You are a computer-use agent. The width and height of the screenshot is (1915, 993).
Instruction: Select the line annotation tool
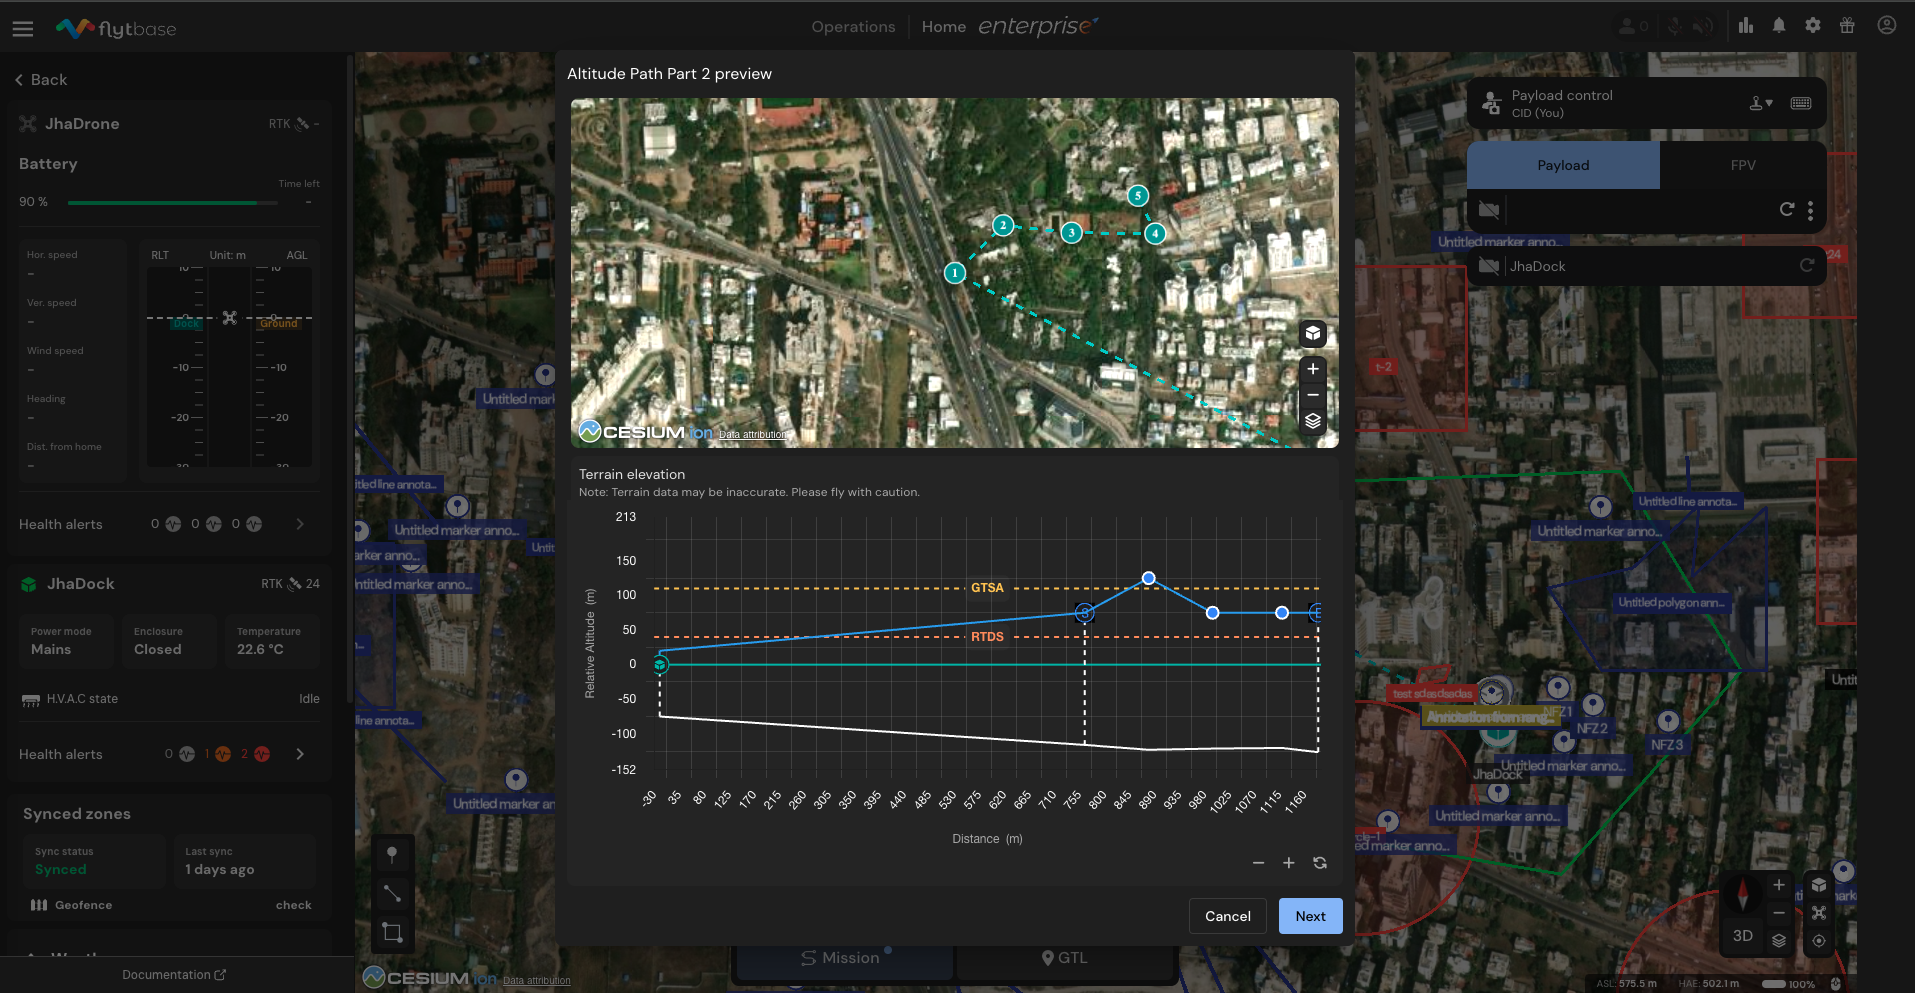(x=392, y=893)
